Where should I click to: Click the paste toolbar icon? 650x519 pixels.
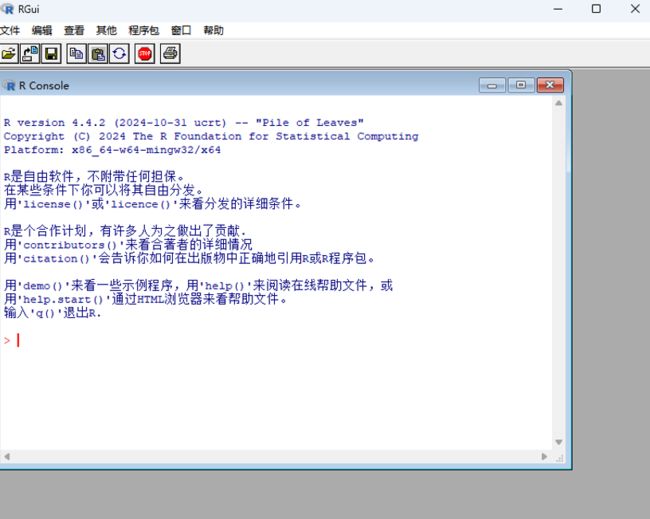[98, 54]
